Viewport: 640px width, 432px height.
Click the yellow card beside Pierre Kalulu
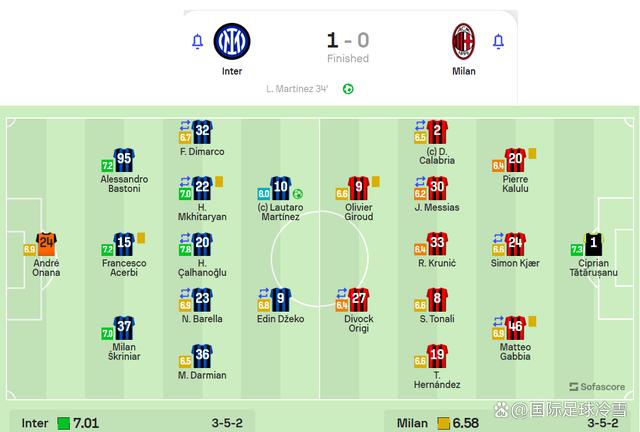click(x=534, y=153)
